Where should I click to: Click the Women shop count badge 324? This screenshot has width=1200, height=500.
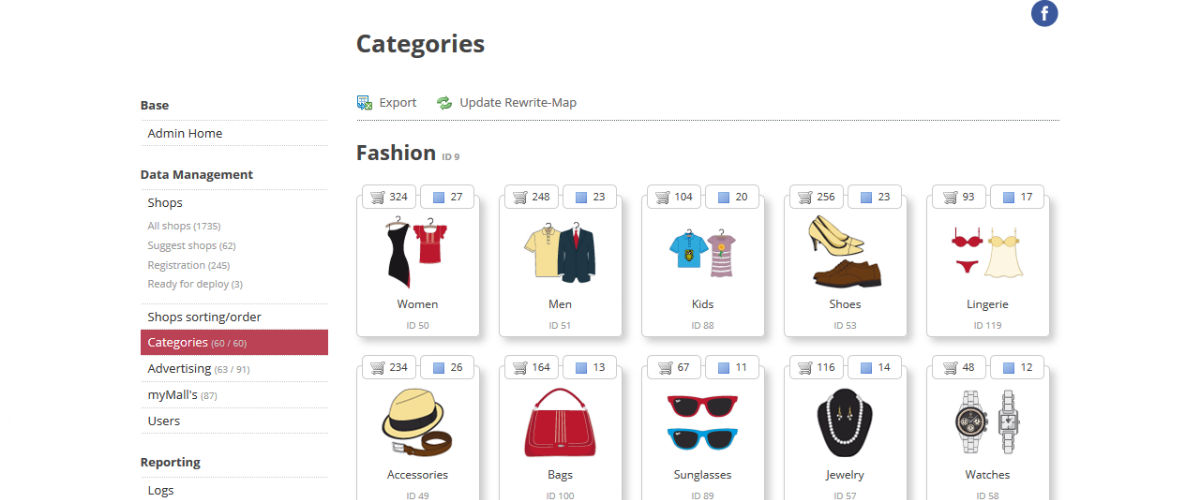point(388,197)
